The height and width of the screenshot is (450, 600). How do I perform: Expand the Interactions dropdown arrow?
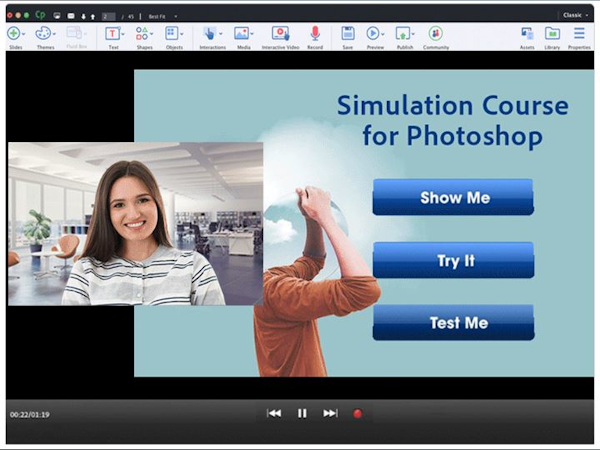click(221, 34)
